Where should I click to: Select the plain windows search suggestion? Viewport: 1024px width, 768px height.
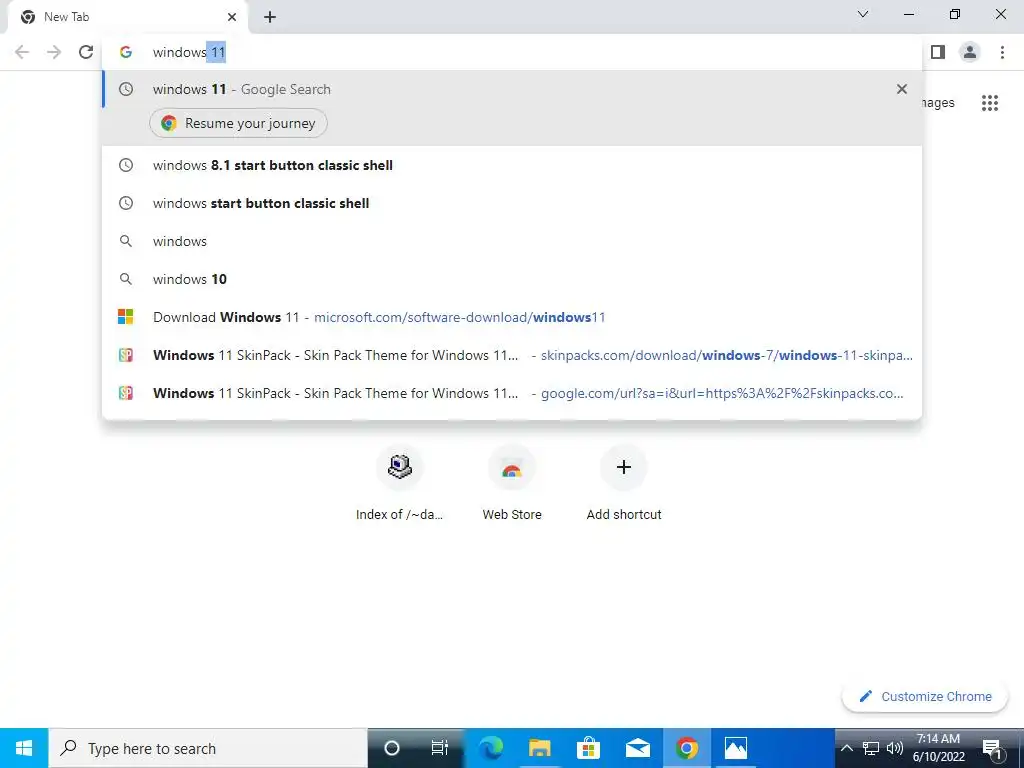(x=512, y=241)
